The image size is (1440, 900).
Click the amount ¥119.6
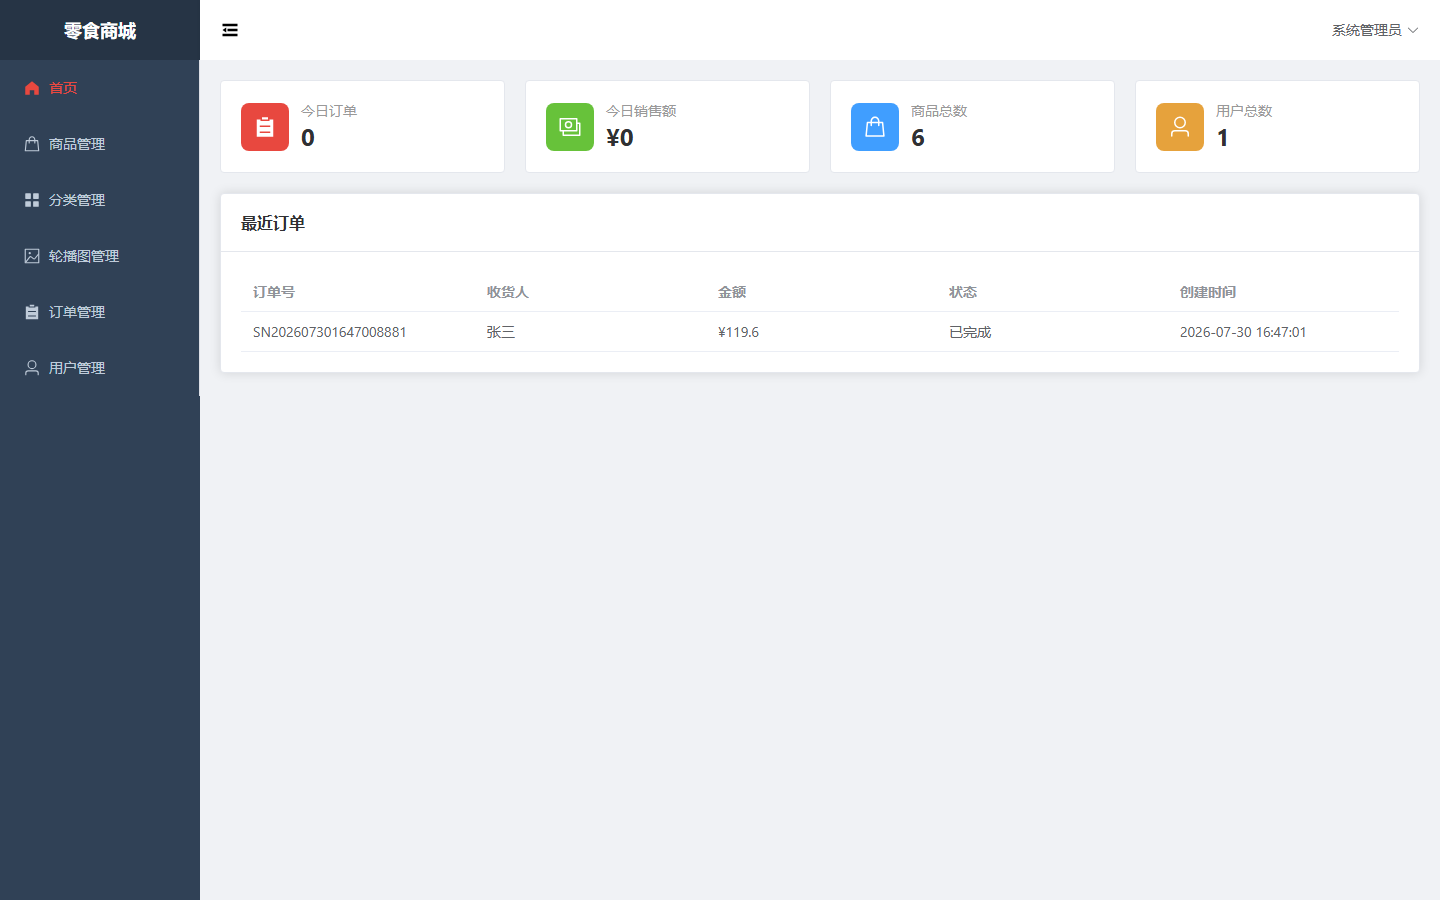point(738,332)
